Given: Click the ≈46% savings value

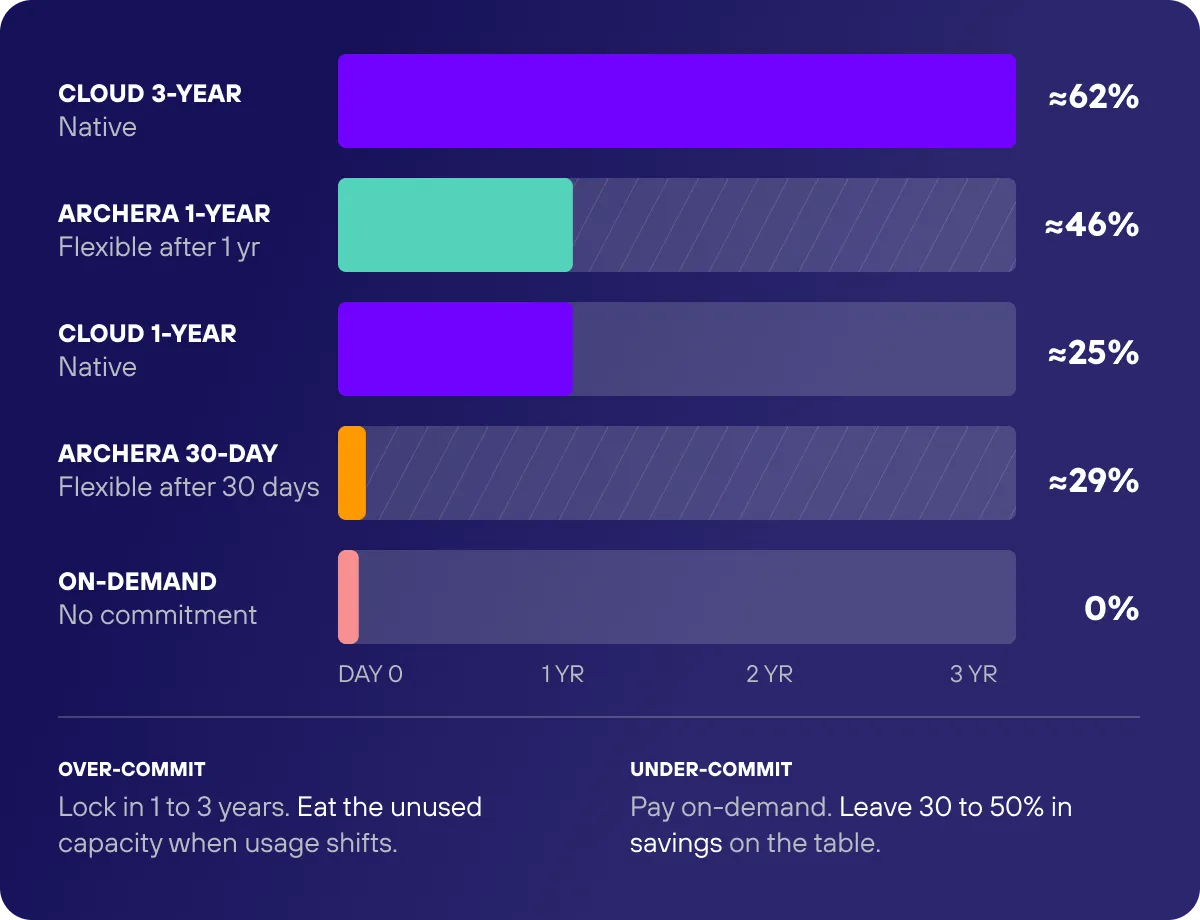Looking at the screenshot, I should [1092, 226].
